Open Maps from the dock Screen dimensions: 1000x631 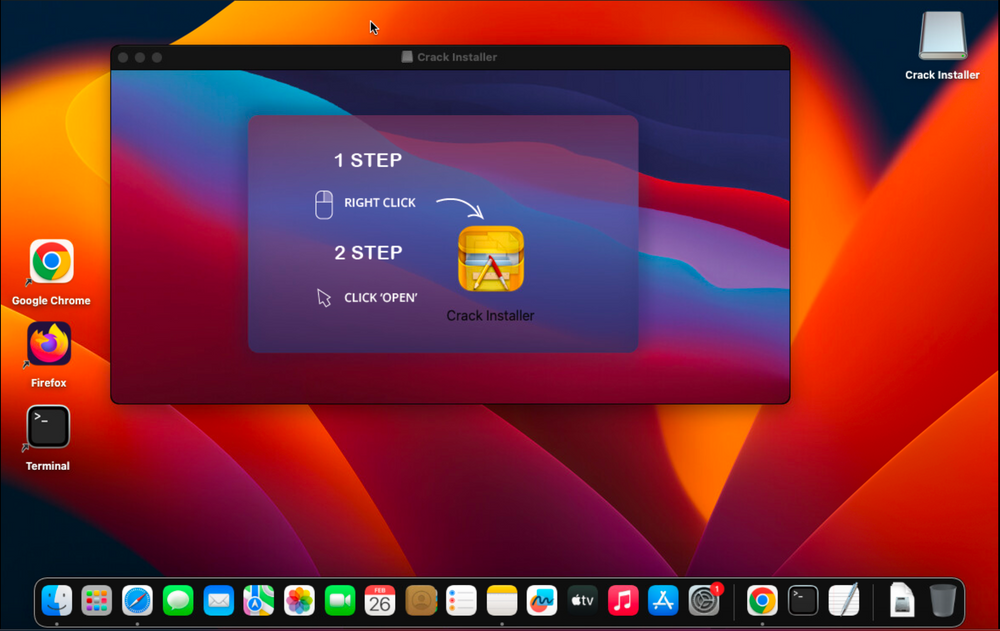tap(259, 600)
